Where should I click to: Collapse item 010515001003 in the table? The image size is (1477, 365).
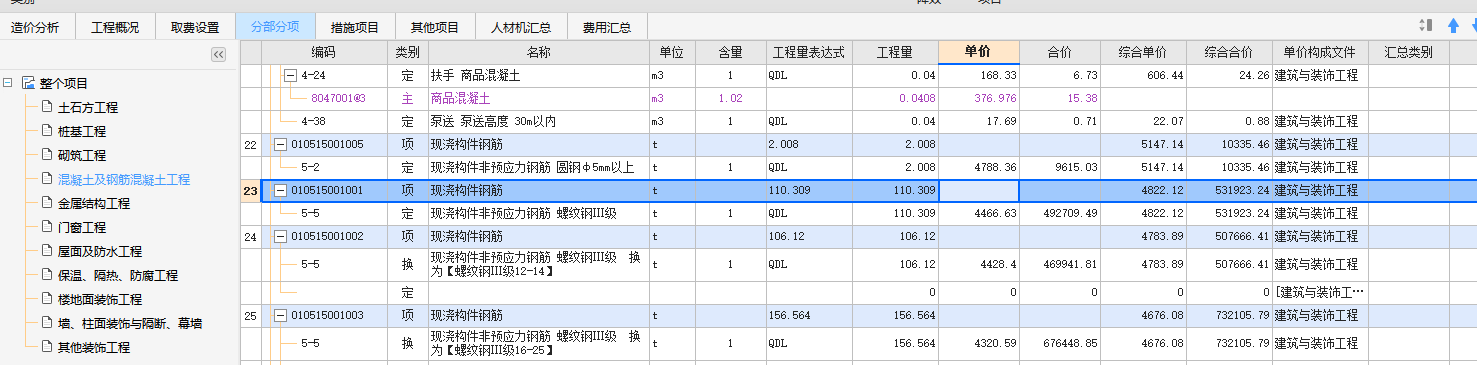click(280, 315)
